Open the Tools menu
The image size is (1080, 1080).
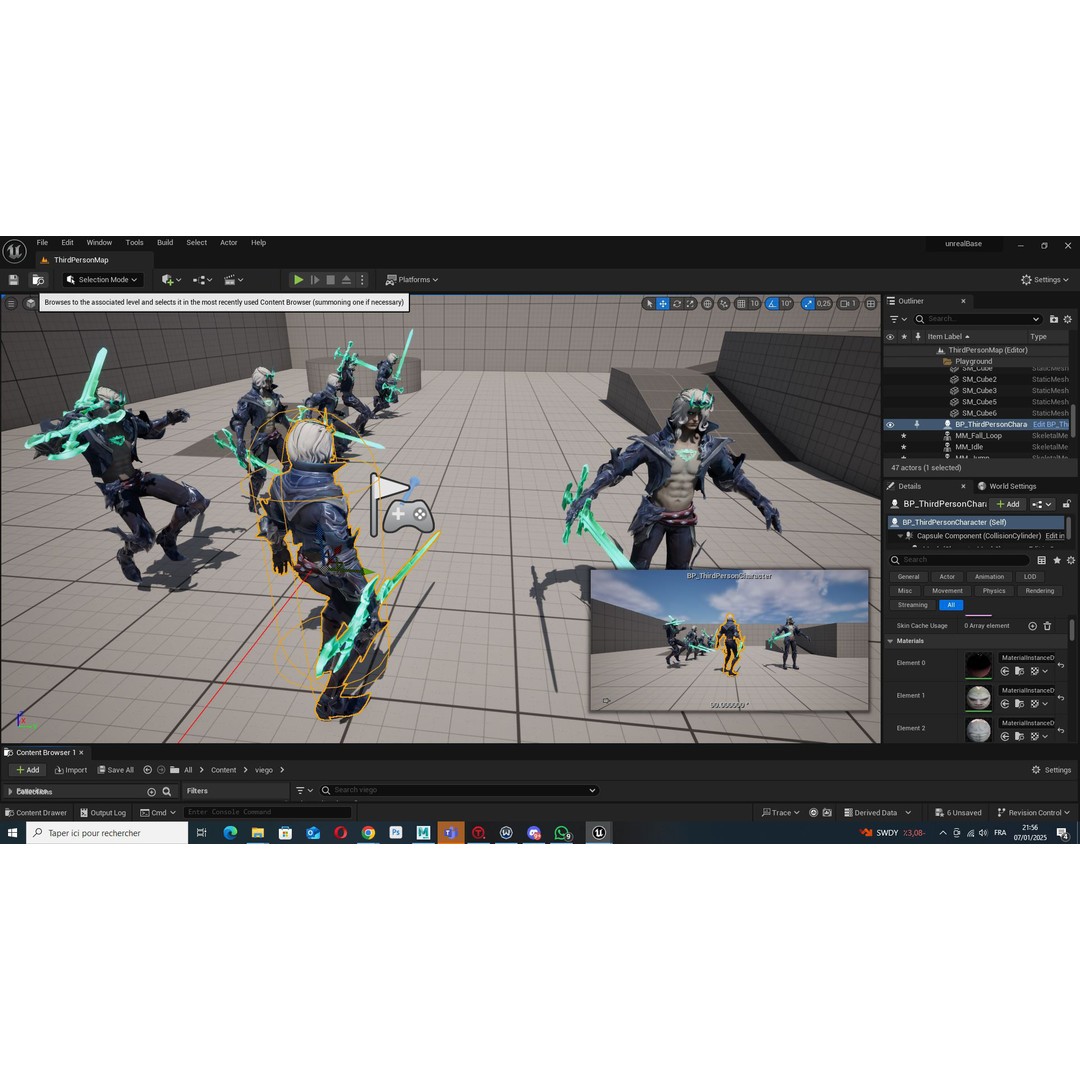tap(134, 242)
